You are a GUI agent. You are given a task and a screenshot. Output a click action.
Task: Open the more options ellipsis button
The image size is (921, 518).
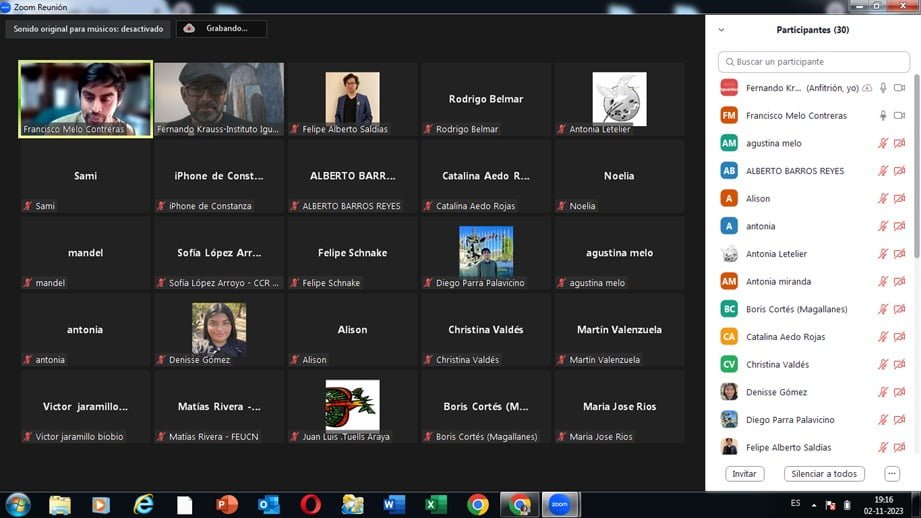892,474
